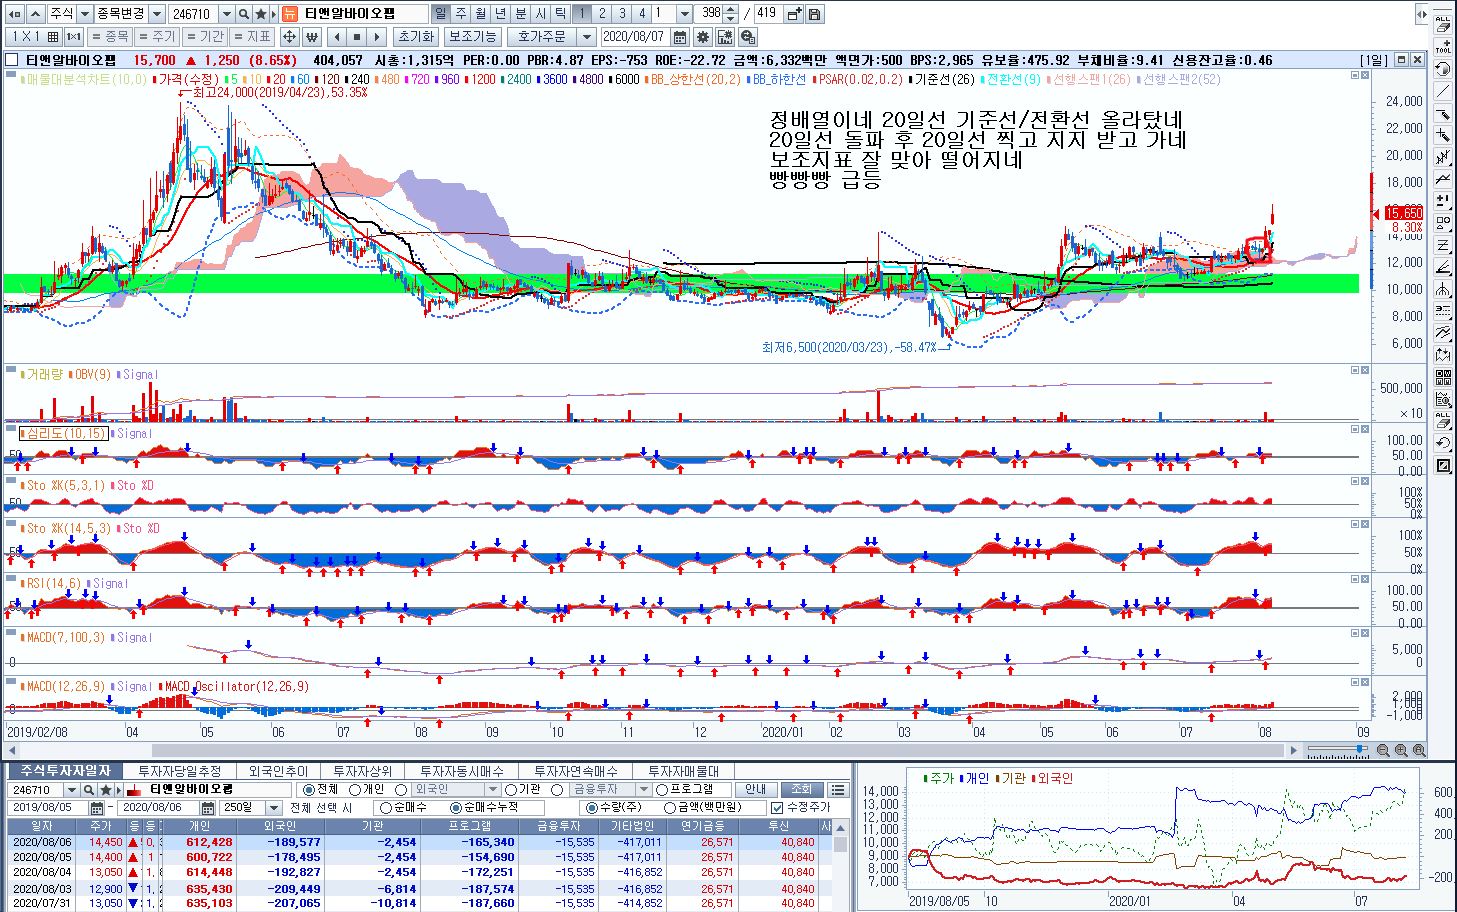Click the save chart floppy disk icon
This screenshot has width=1457, height=912.
815,14
